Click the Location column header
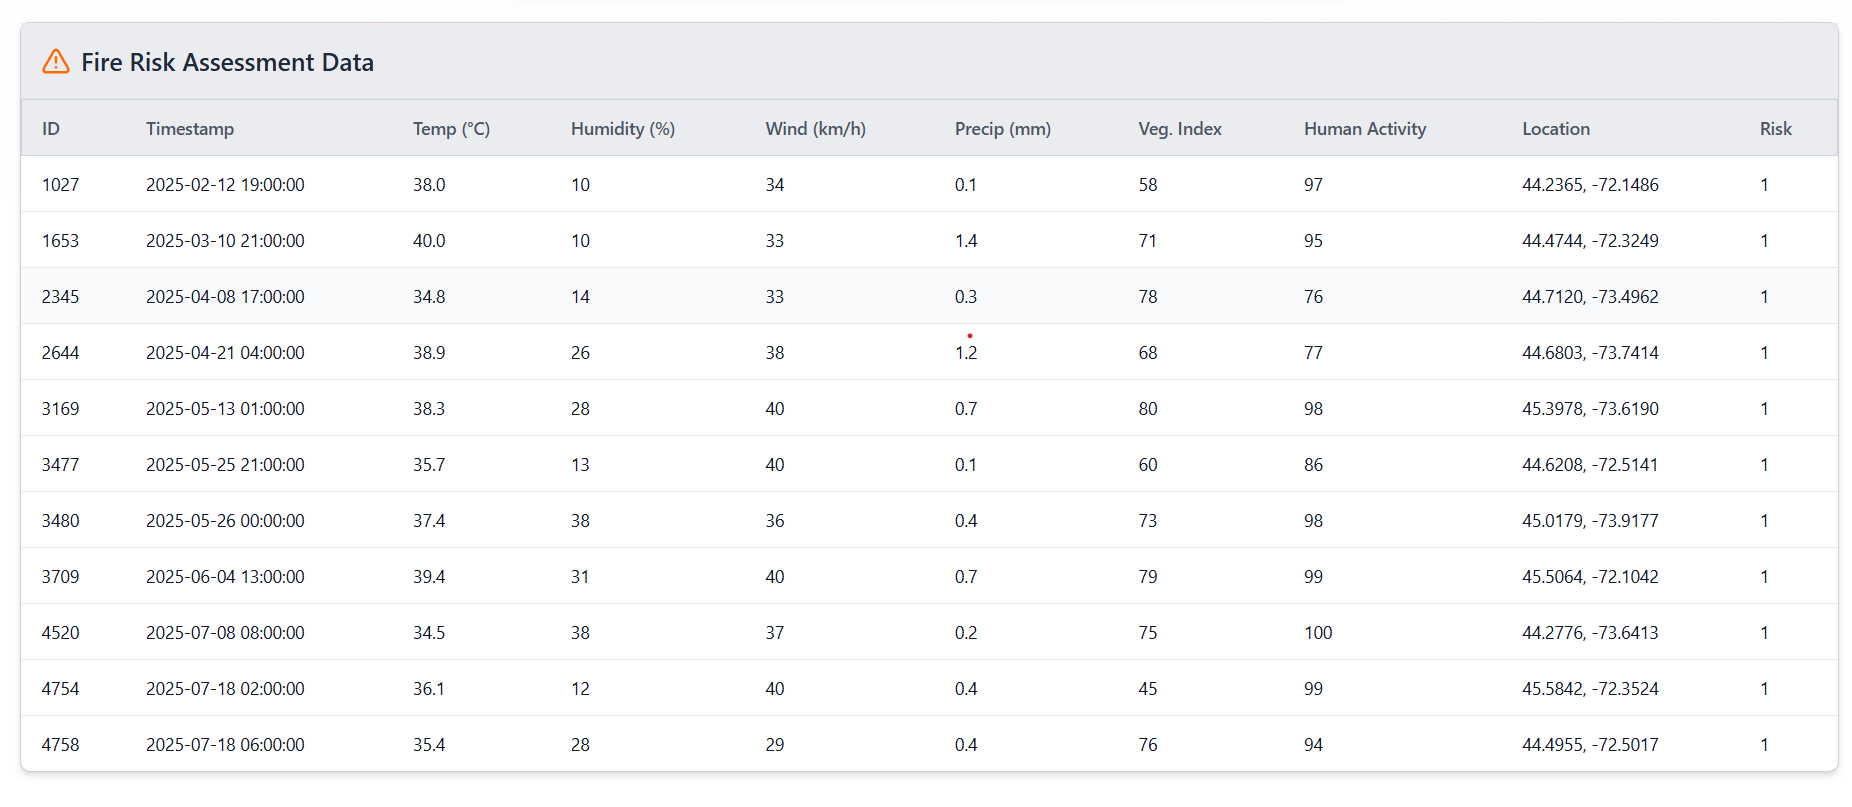Image resolution: width=1852 pixels, height=807 pixels. pyautogui.click(x=1555, y=129)
